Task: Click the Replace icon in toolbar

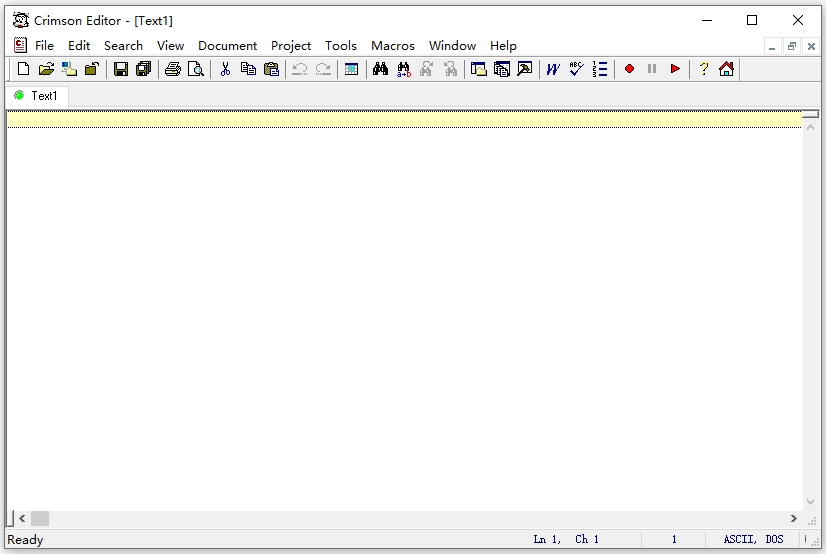Action: [404, 69]
